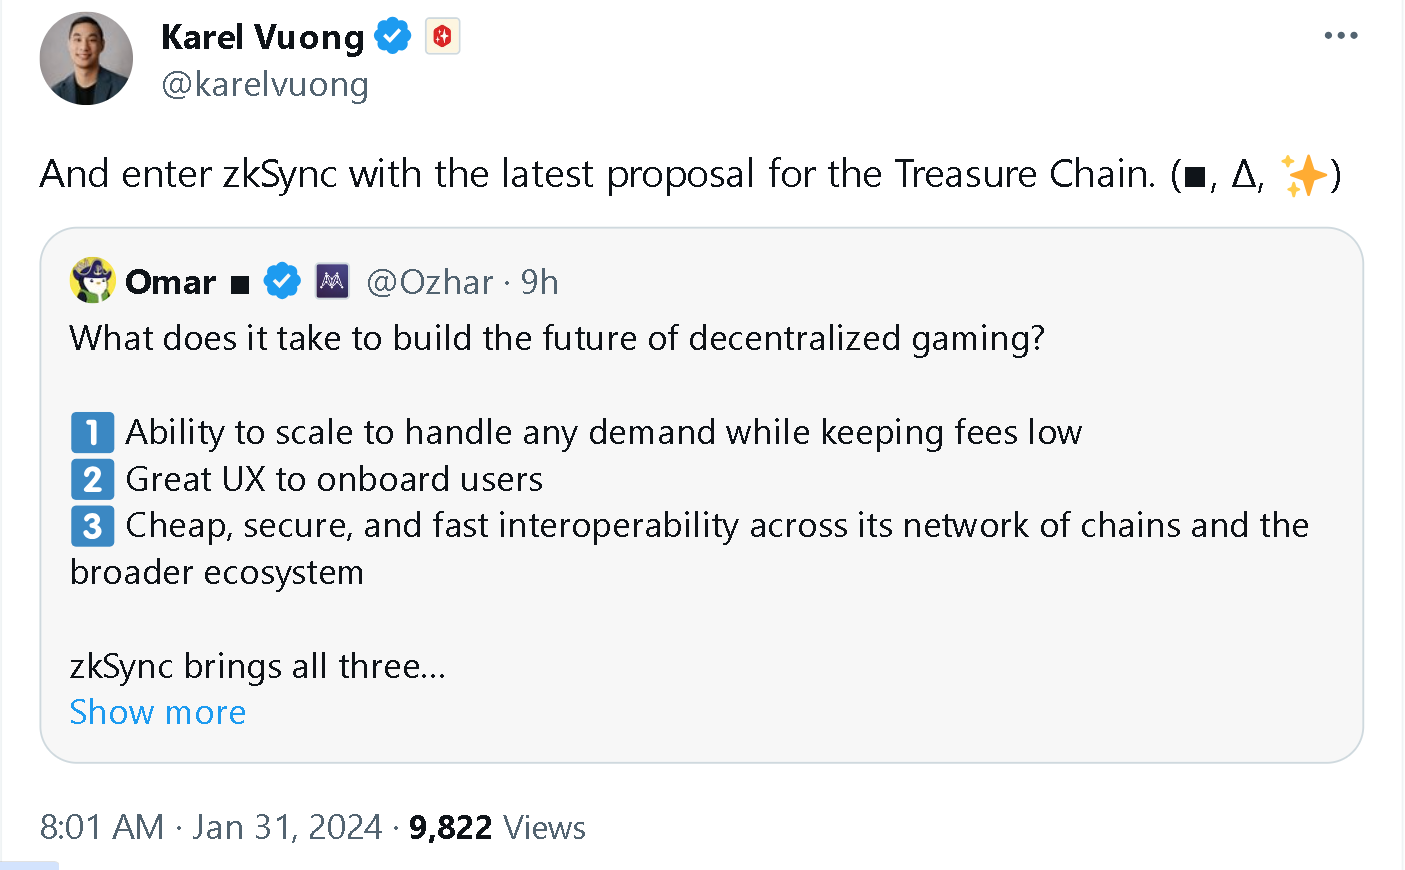Click the number 1 keycap emoji
The image size is (1405, 870).
(92, 433)
